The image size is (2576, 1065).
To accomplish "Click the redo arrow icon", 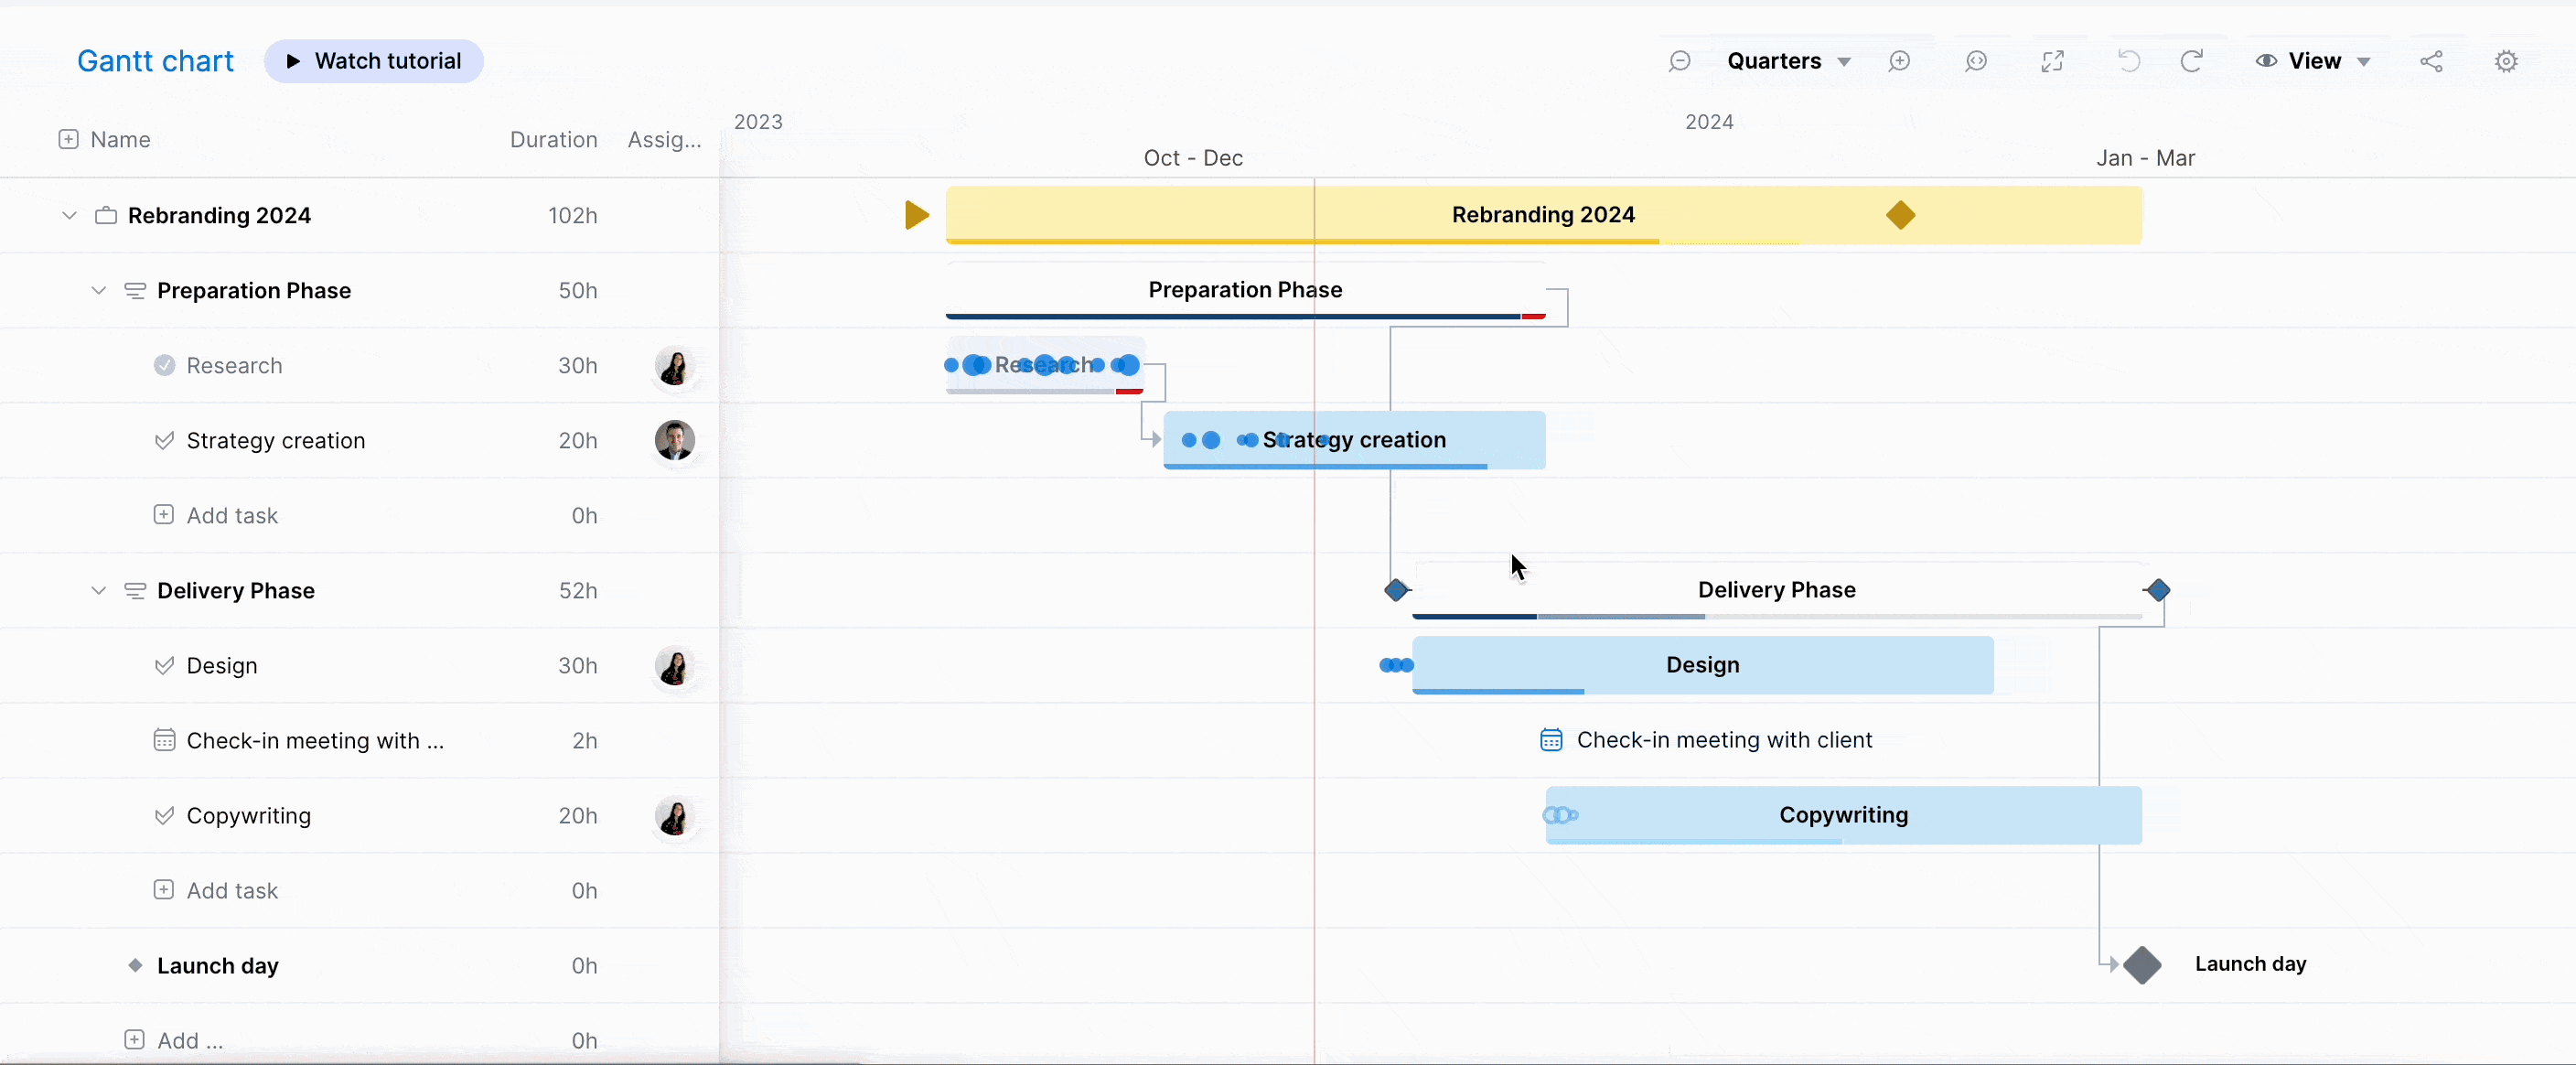I will [2191, 61].
